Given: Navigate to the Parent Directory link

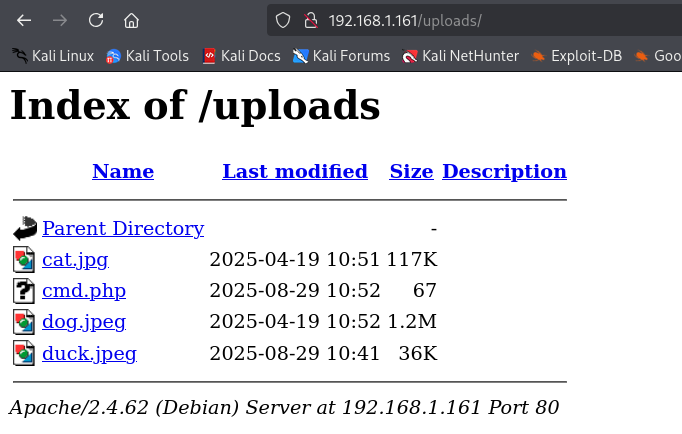Looking at the screenshot, I should [123, 229].
